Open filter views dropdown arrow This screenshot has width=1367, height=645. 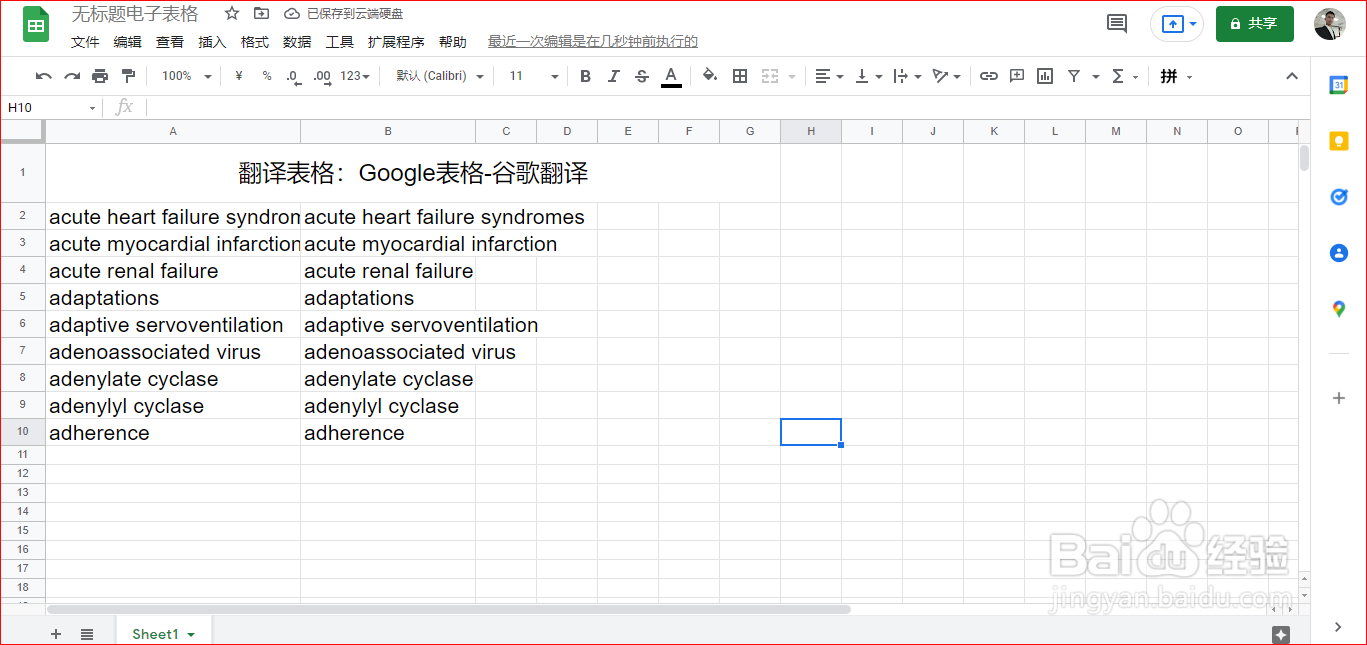pyautogui.click(x=1096, y=76)
